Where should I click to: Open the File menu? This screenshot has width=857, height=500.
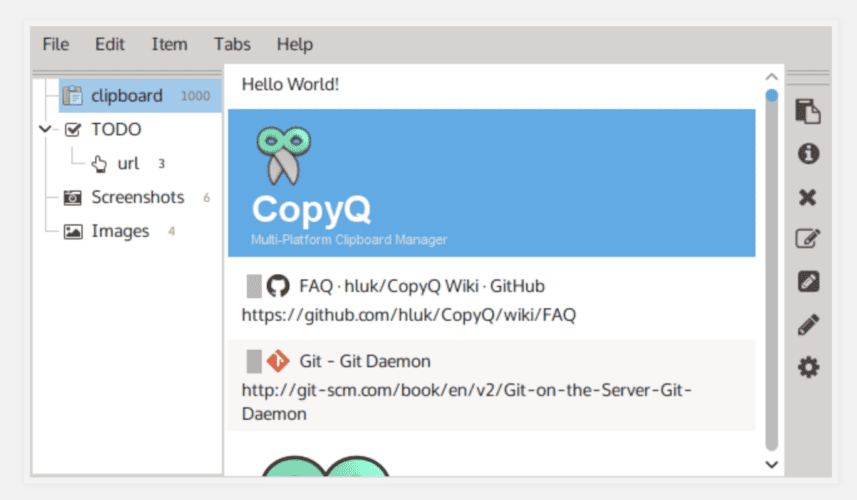coord(56,44)
